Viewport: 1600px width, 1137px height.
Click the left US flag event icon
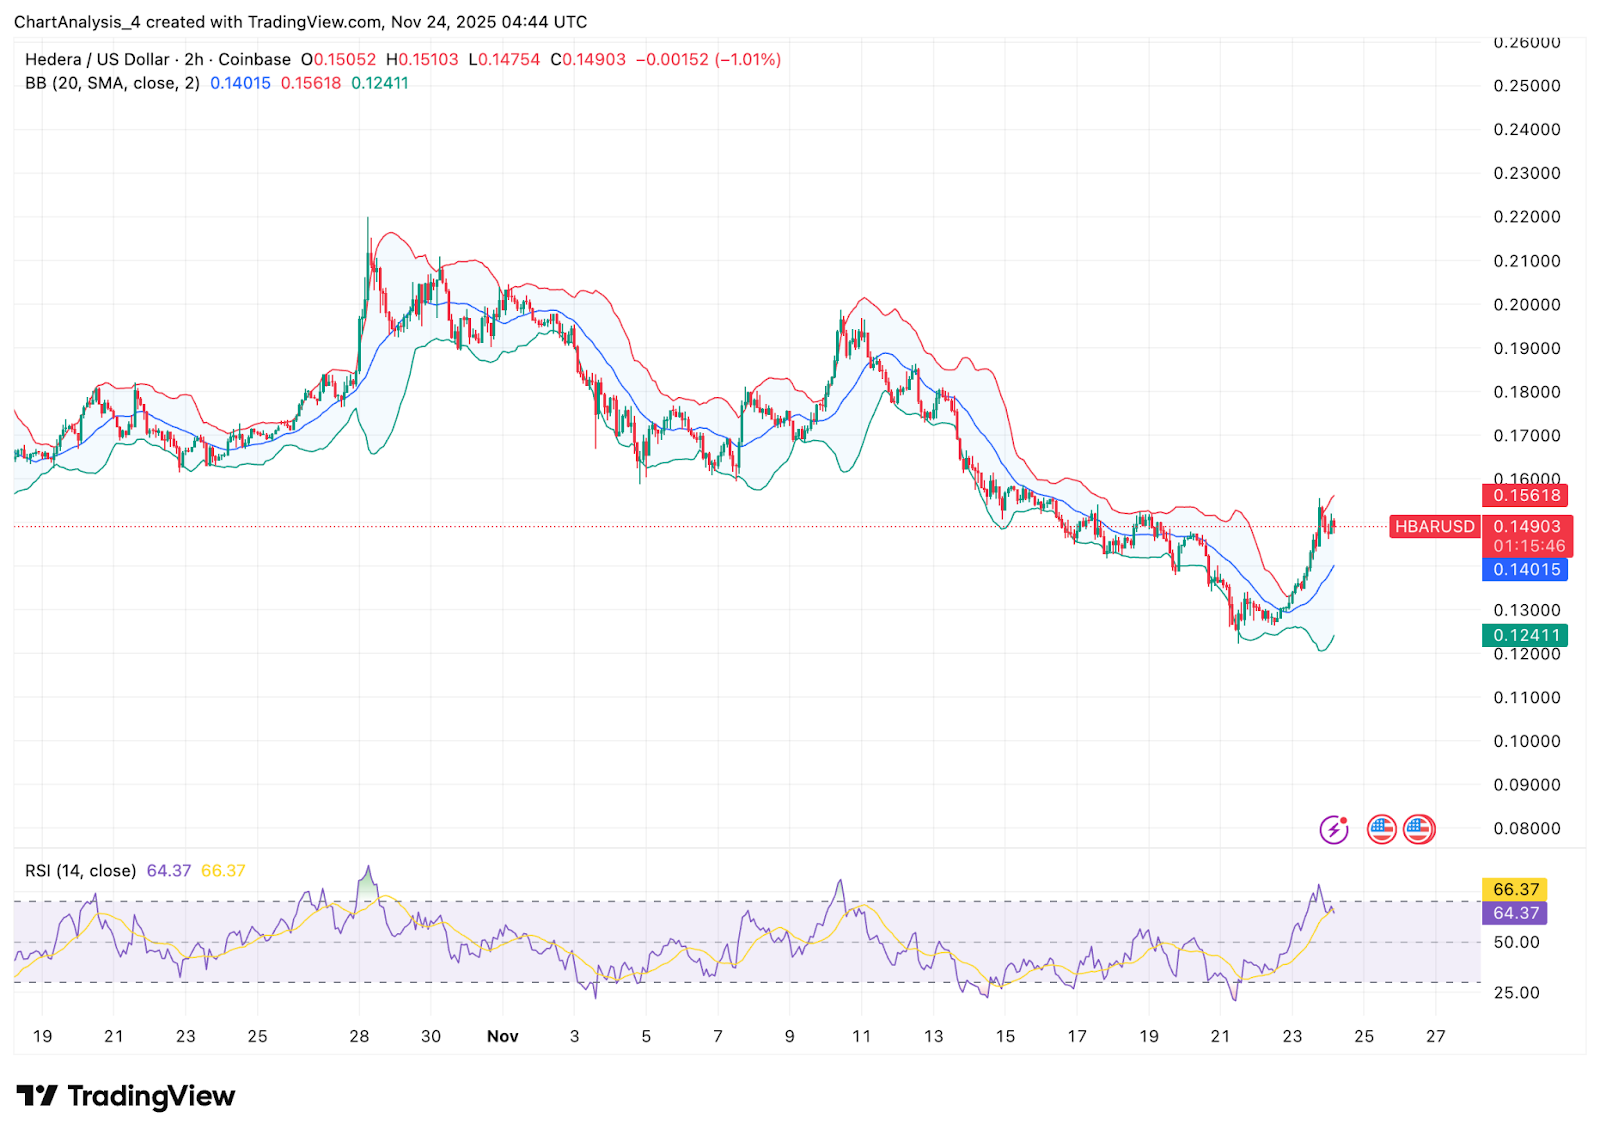(x=1381, y=829)
